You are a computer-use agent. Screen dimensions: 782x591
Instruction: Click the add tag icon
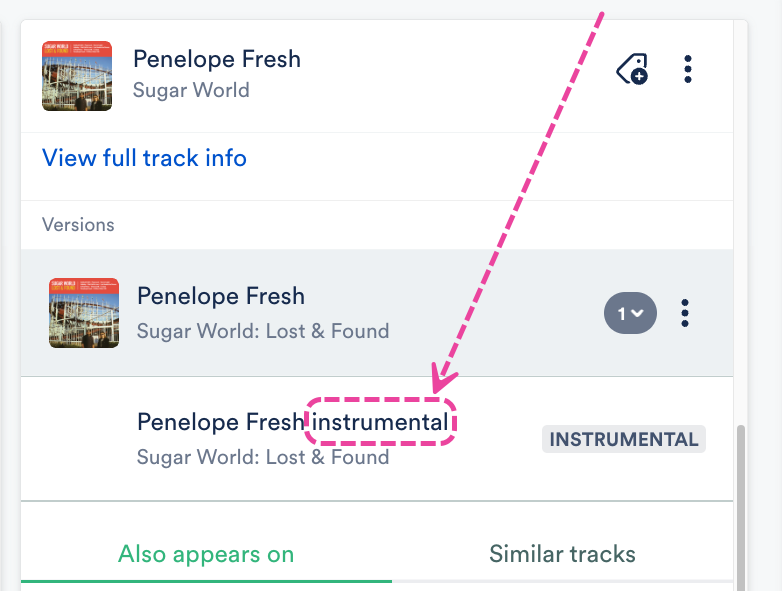632,70
